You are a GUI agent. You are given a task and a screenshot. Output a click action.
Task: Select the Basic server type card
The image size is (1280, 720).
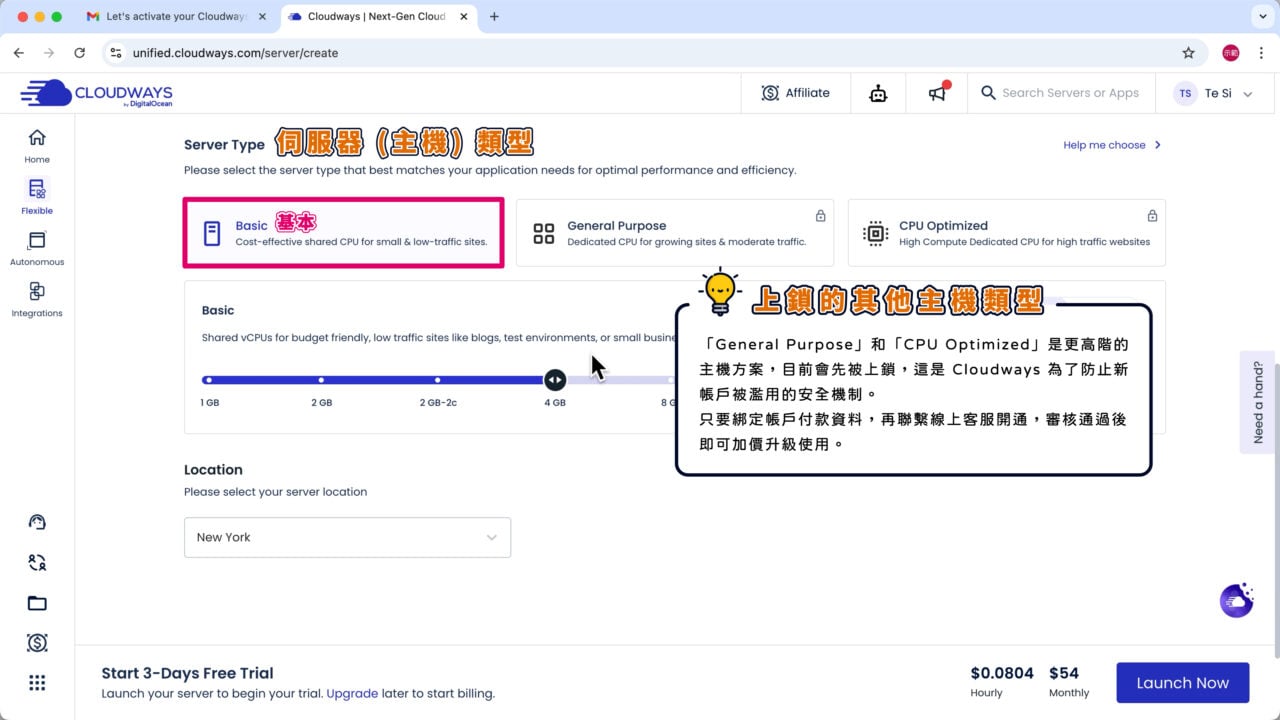point(343,233)
